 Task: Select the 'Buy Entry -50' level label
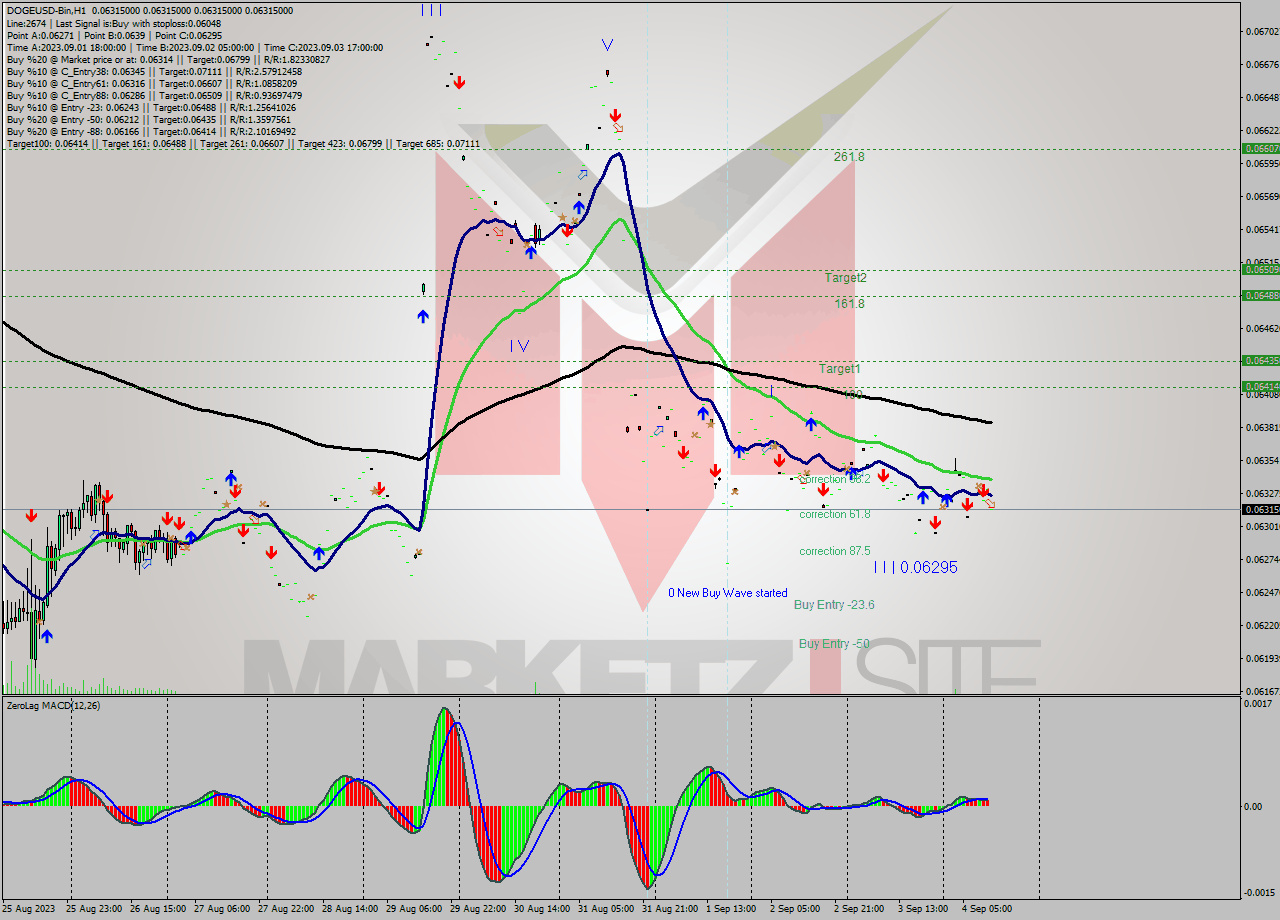tap(834, 644)
